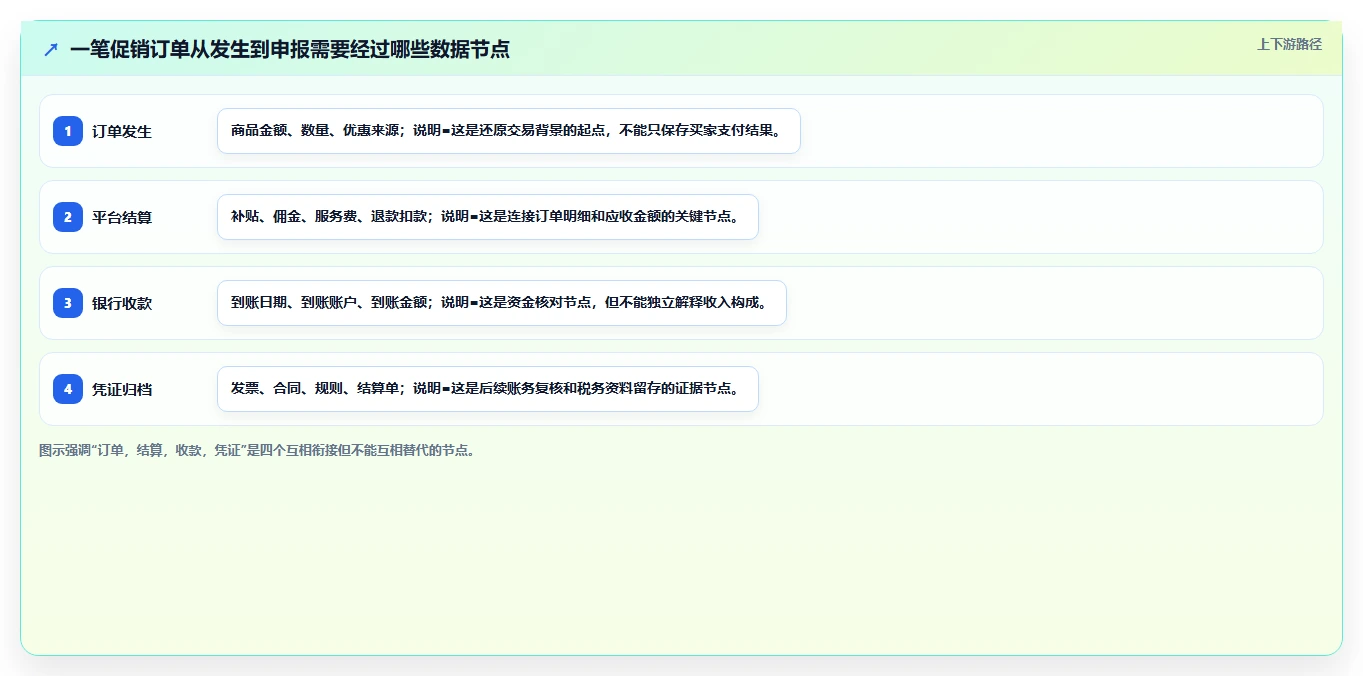Select step badge number 3
The image size is (1363, 676).
tap(68, 303)
